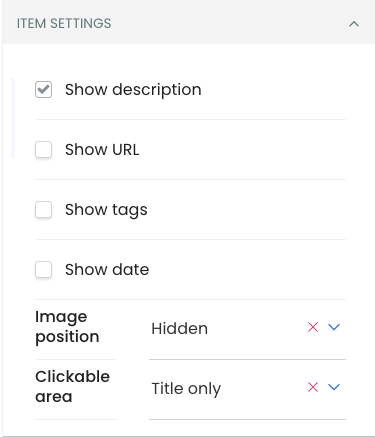This screenshot has width=375, height=437.
Task: Open the Clickable area dropdown arrow
Action: (x=334, y=387)
